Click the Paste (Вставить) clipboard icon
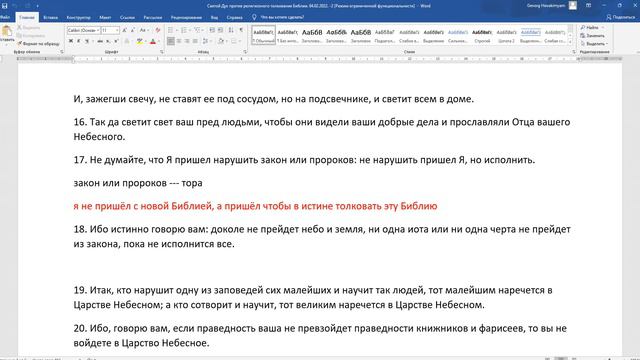The width and height of the screenshot is (640, 360). tap(7, 32)
